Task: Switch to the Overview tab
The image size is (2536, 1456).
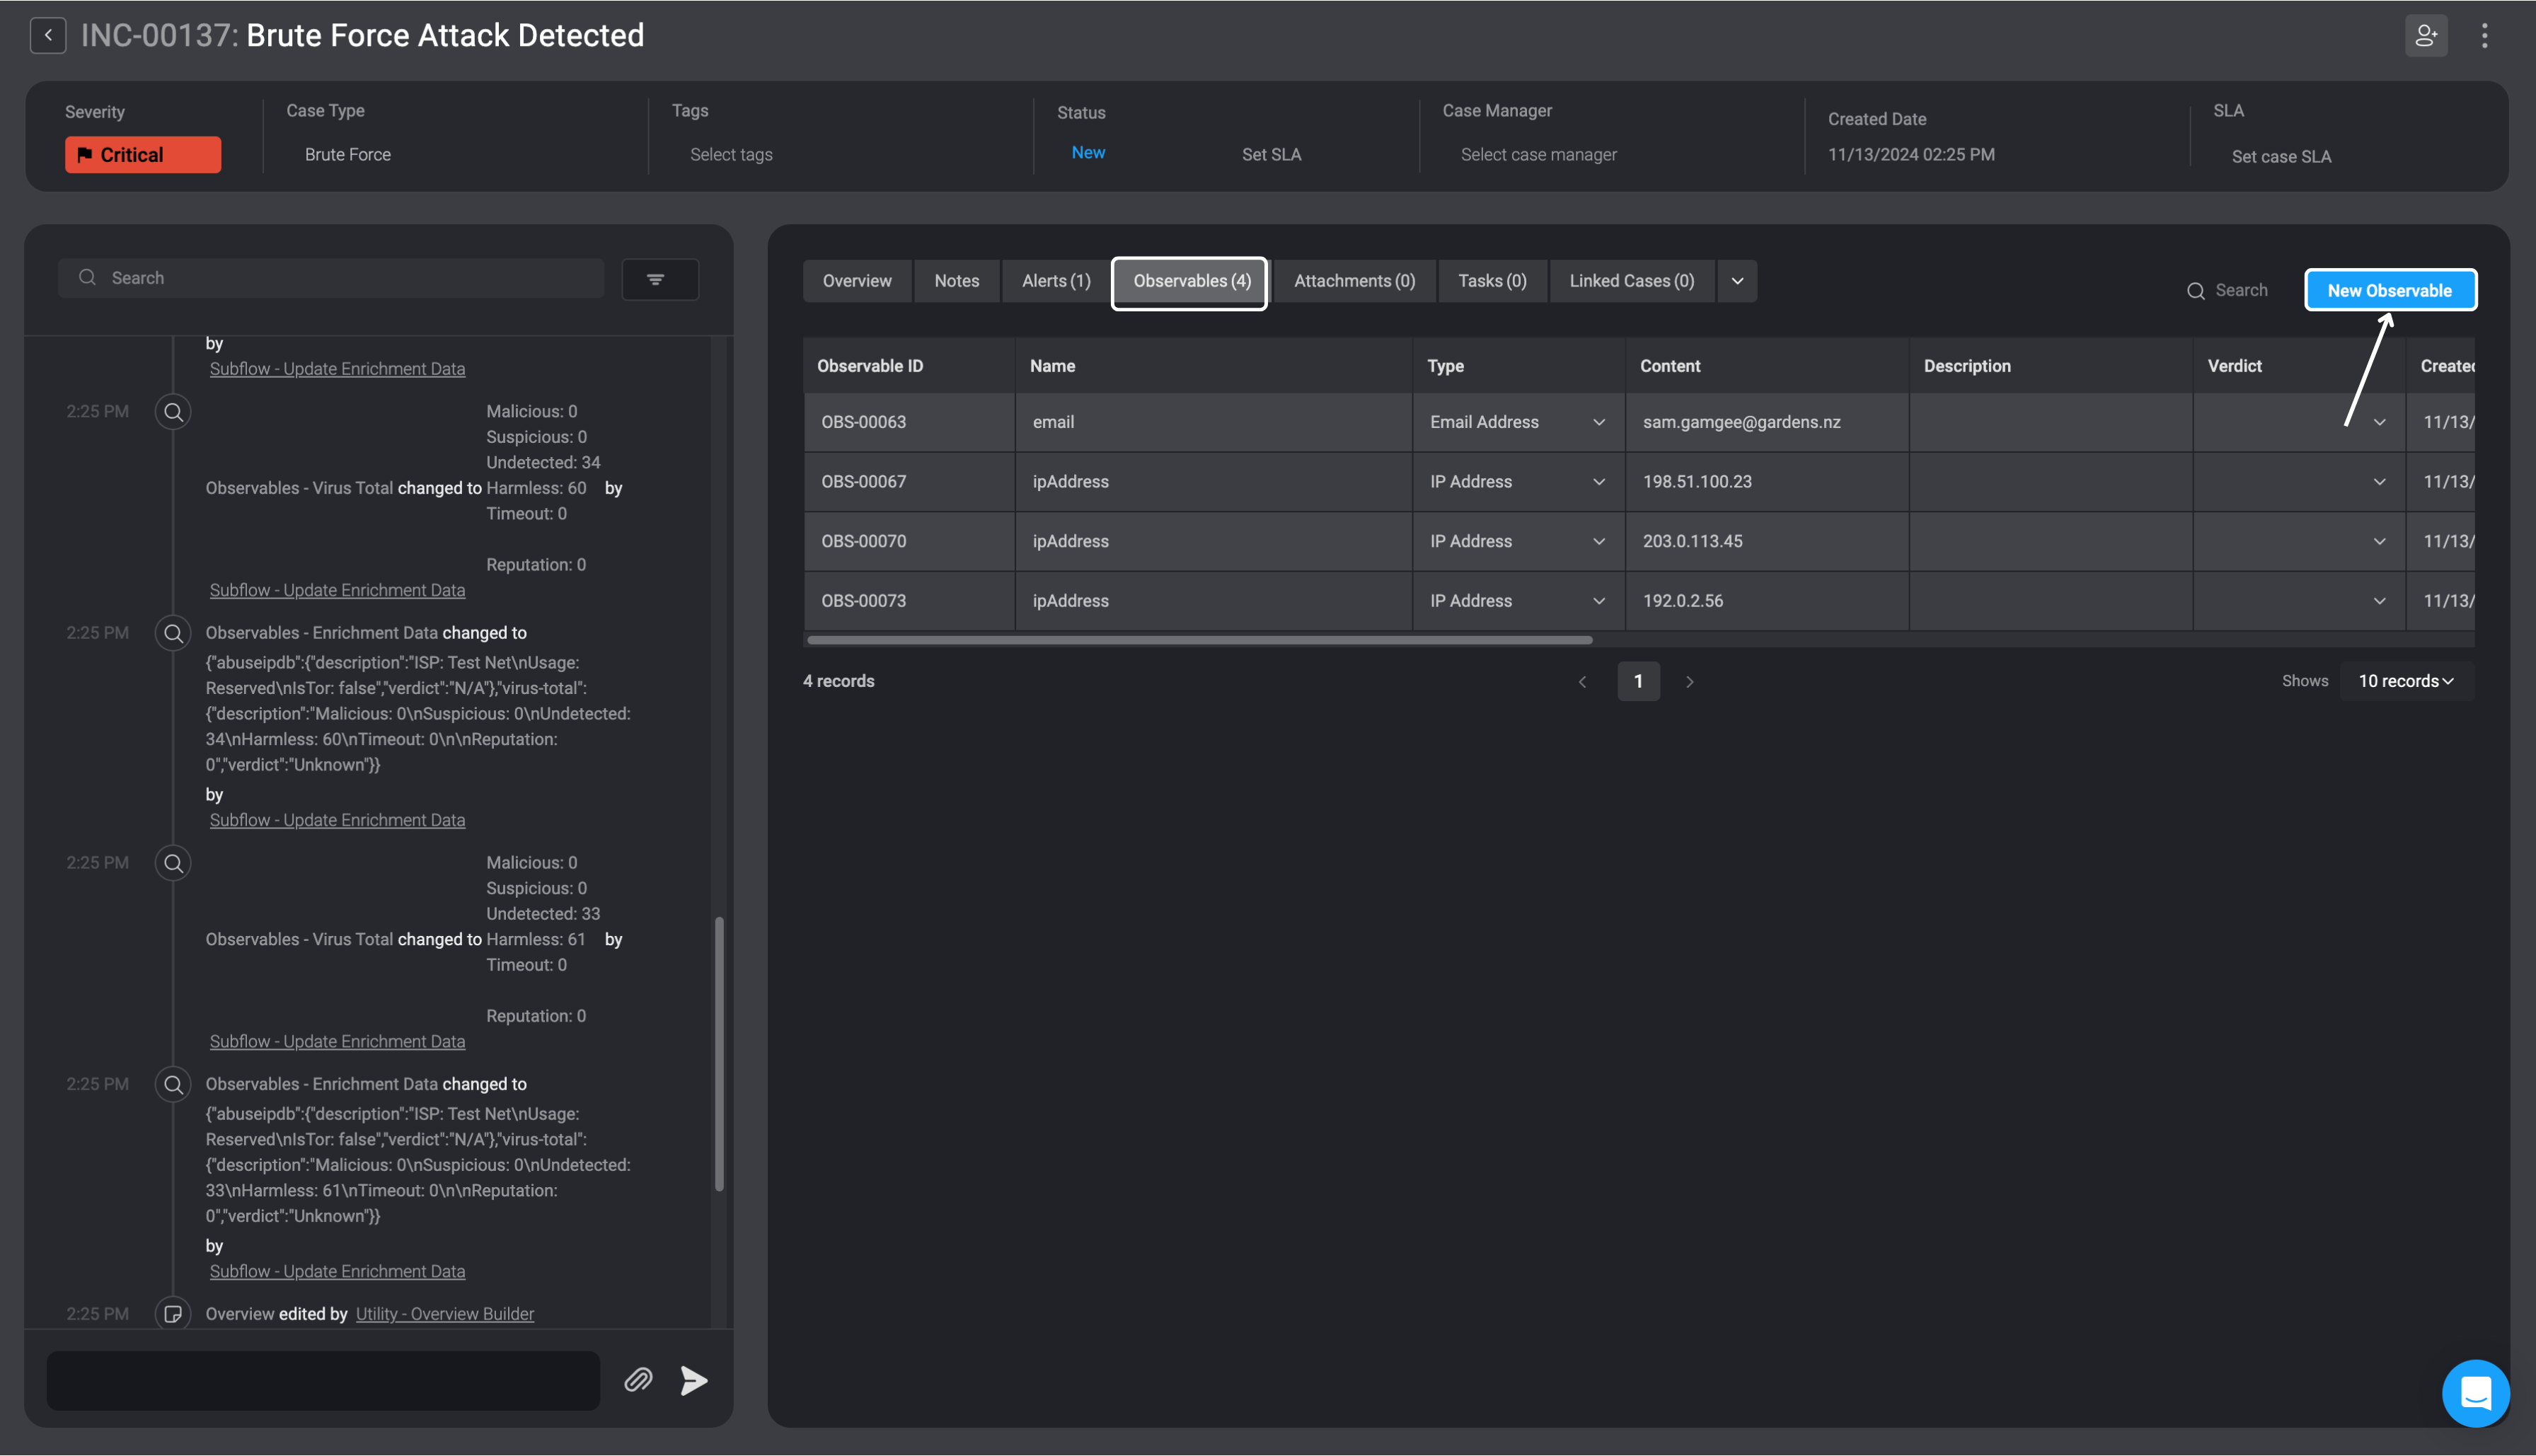Action: coord(857,281)
